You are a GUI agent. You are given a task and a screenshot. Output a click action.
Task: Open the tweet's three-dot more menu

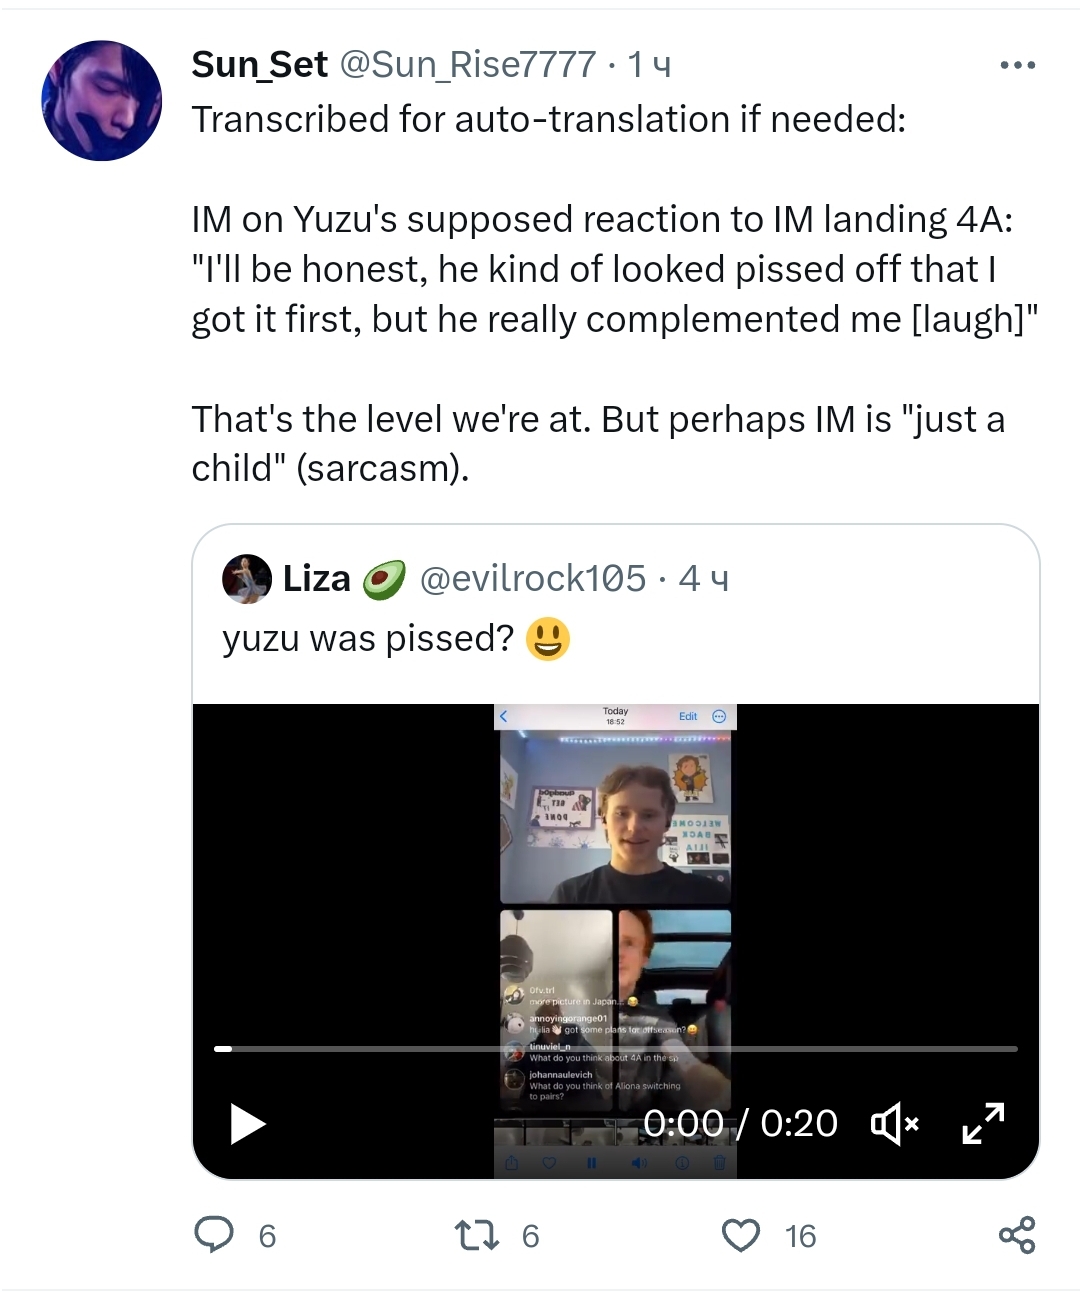pos(1017,66)
